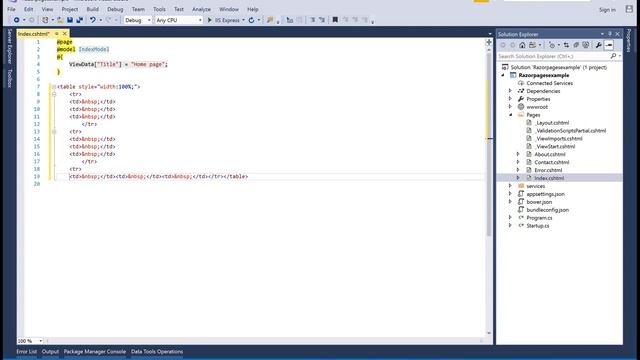Click the Uncomment Selected Lines icon
This screenshot has height=360, width=640.
[x=322, y=20]
